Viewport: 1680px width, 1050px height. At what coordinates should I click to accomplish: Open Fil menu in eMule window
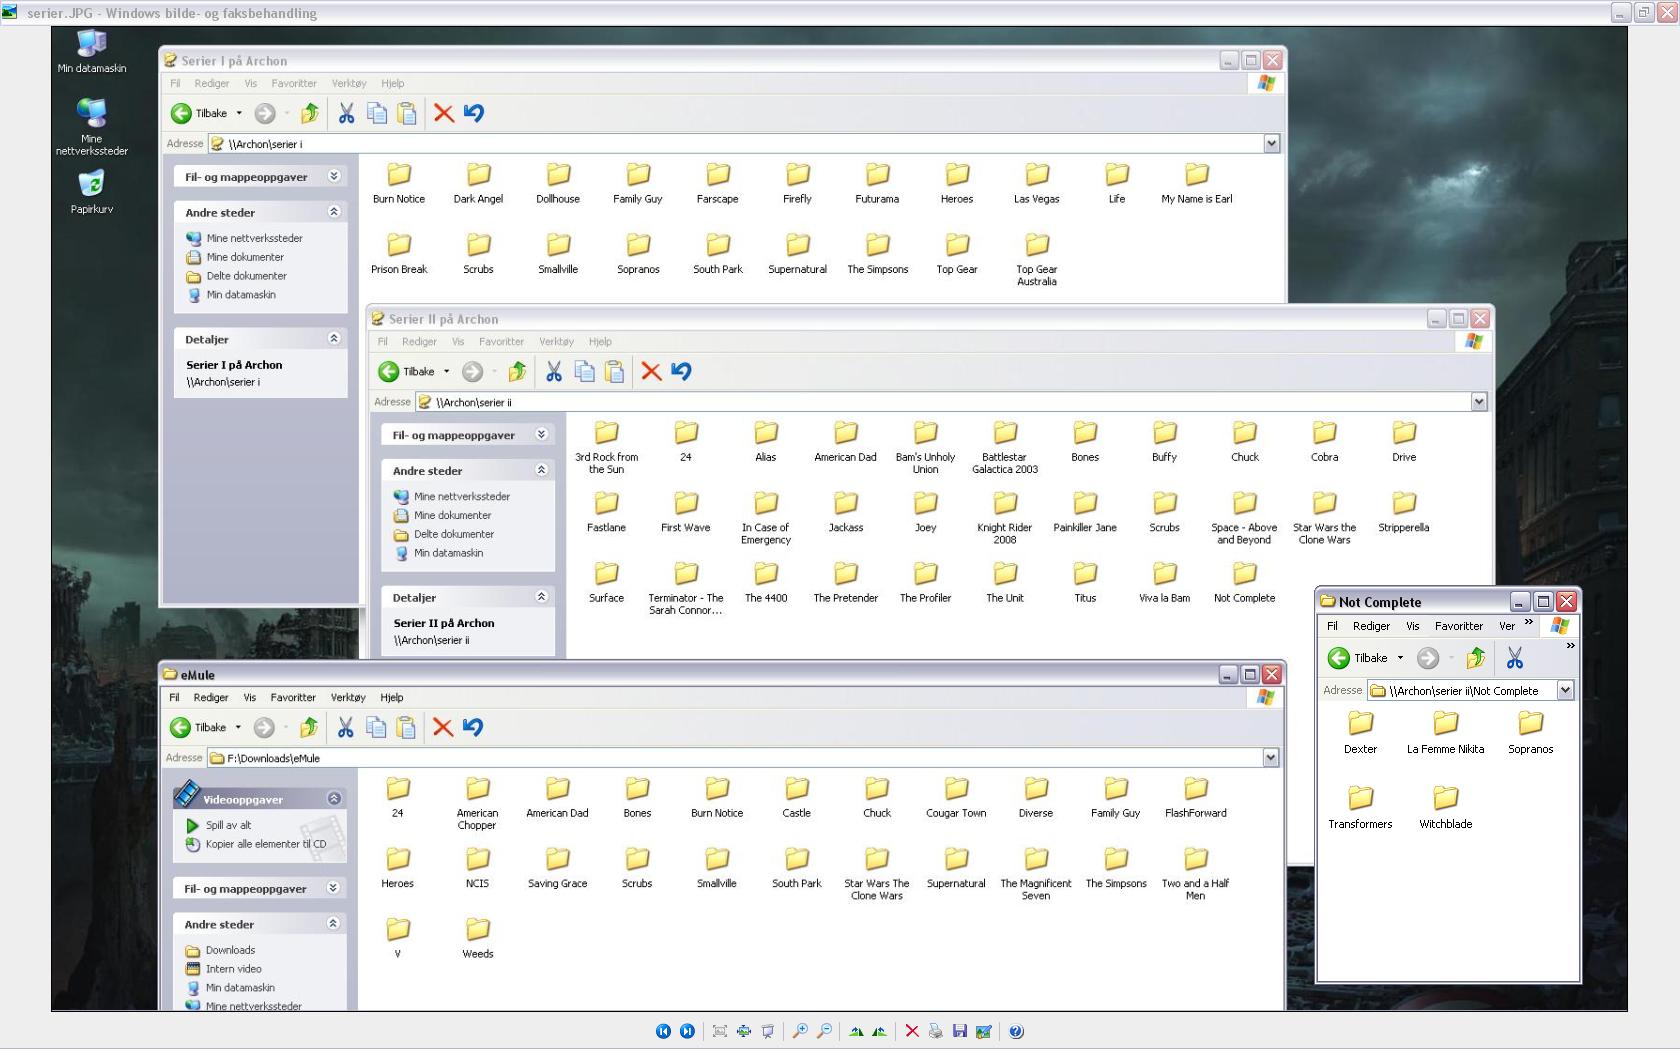point(174,697)
